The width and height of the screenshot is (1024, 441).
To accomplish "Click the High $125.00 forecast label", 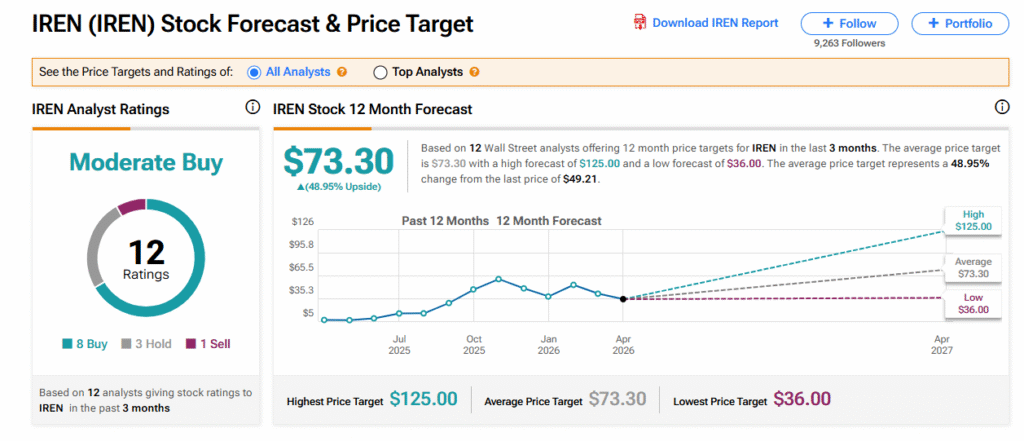I will (972, 220).
